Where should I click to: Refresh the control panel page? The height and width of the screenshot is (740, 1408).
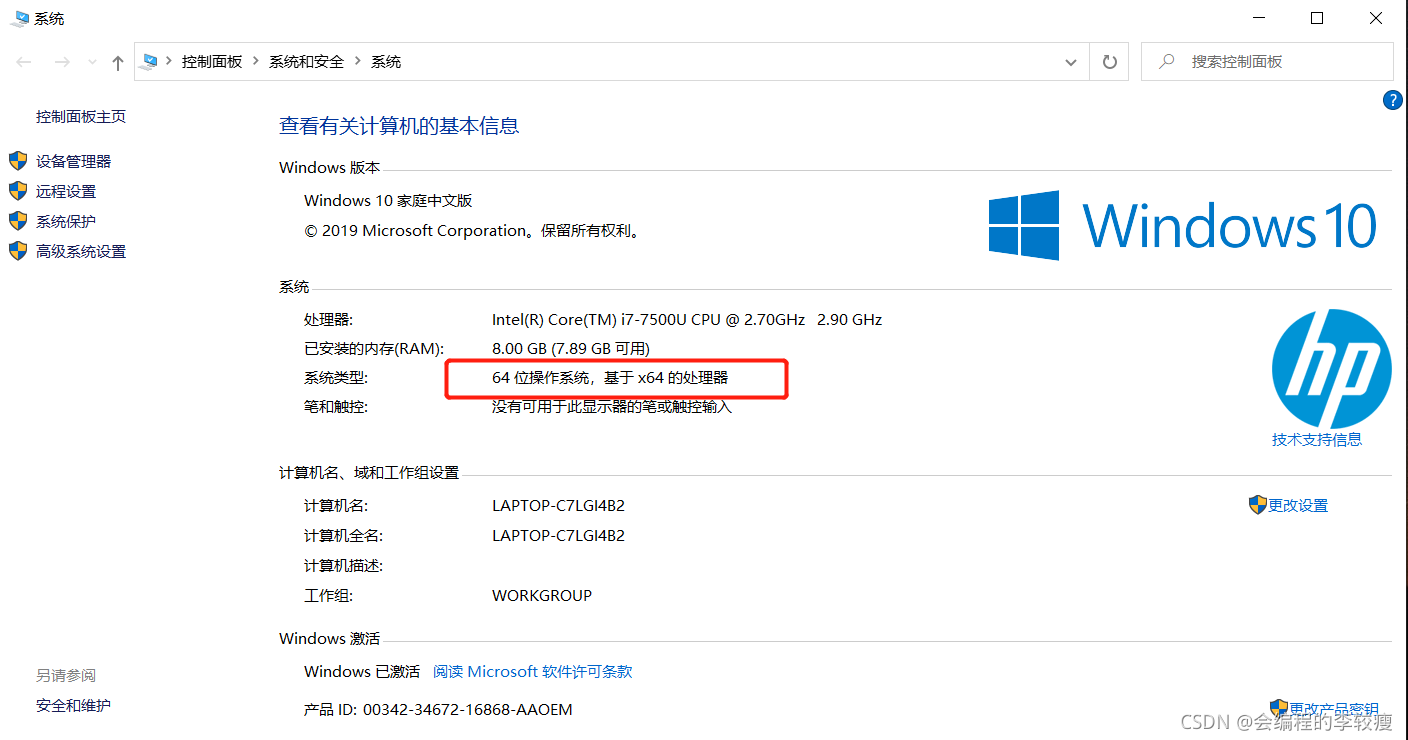pos(1109,62)
